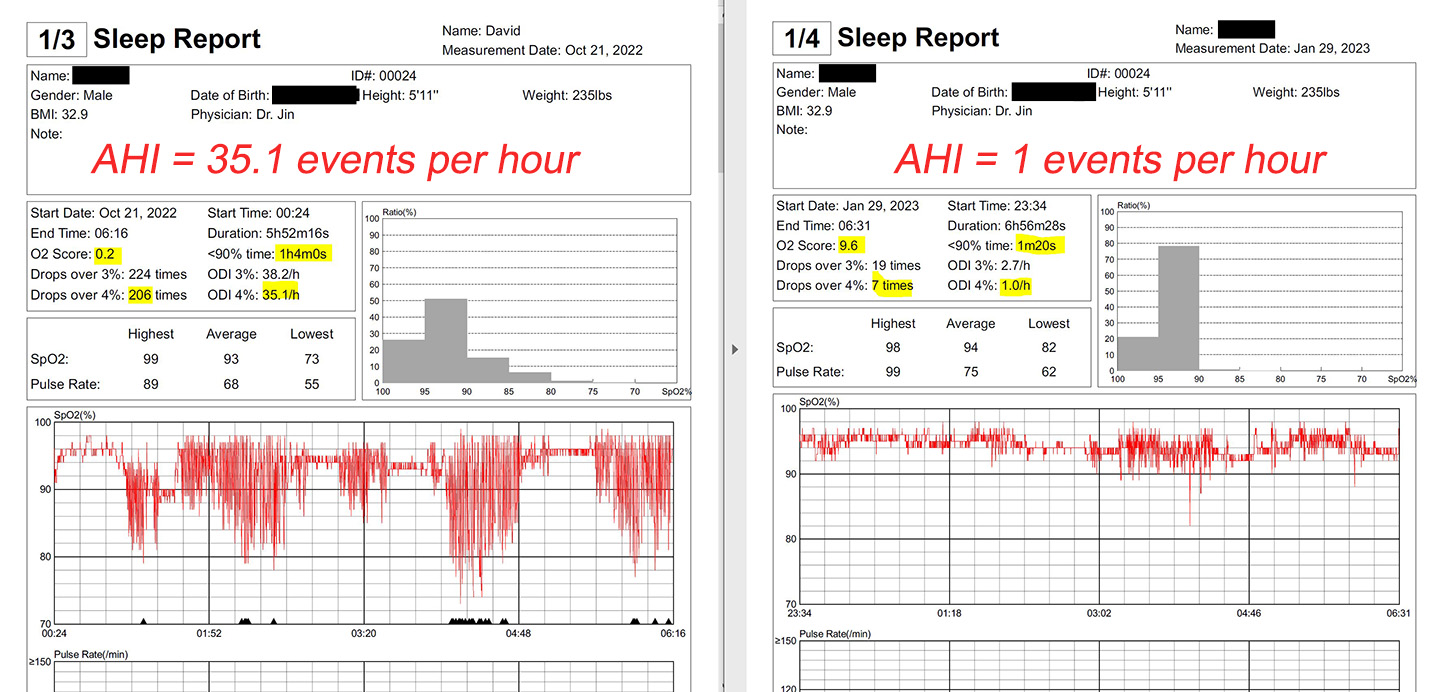Click the 1/3 page indicator box
Screen dimensions: 1440x692
[55, 37]
